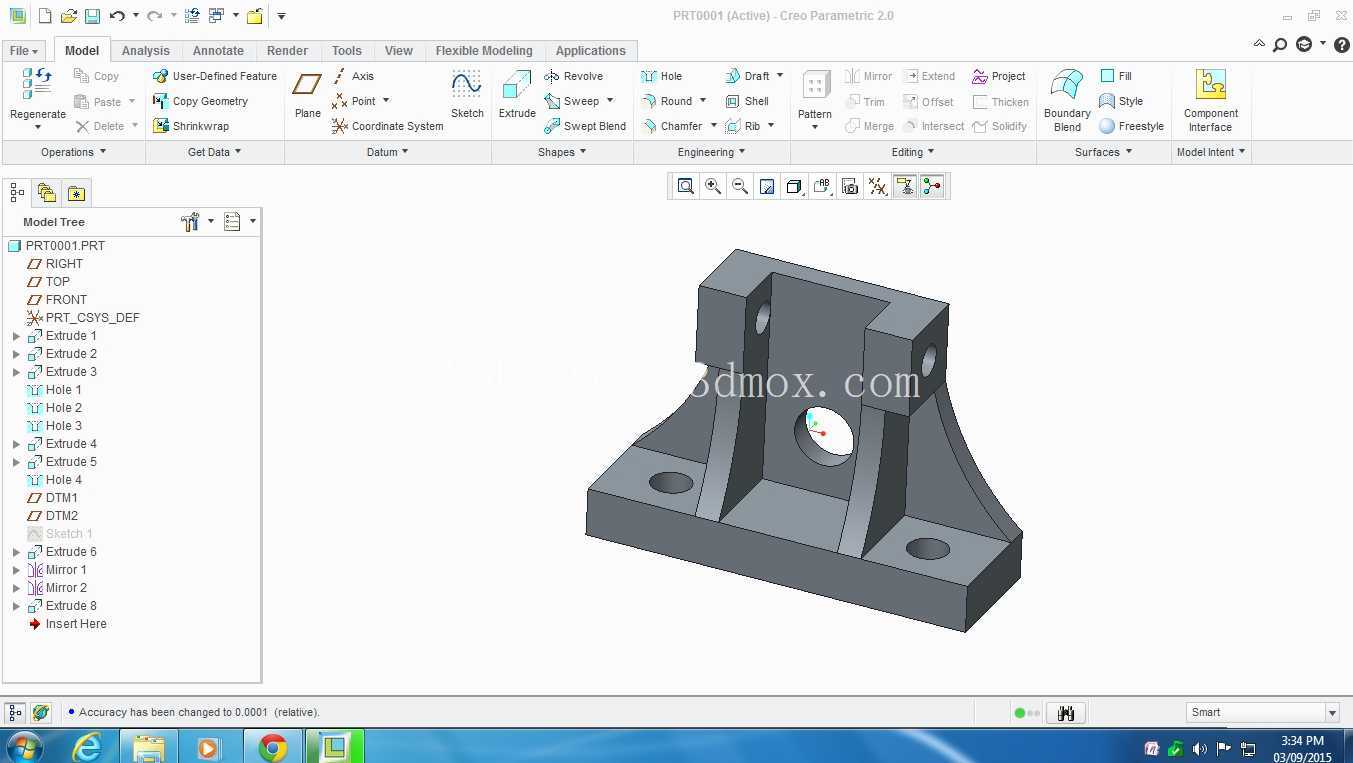
Task: Open Component Interface
Action: coord(1211,100)
